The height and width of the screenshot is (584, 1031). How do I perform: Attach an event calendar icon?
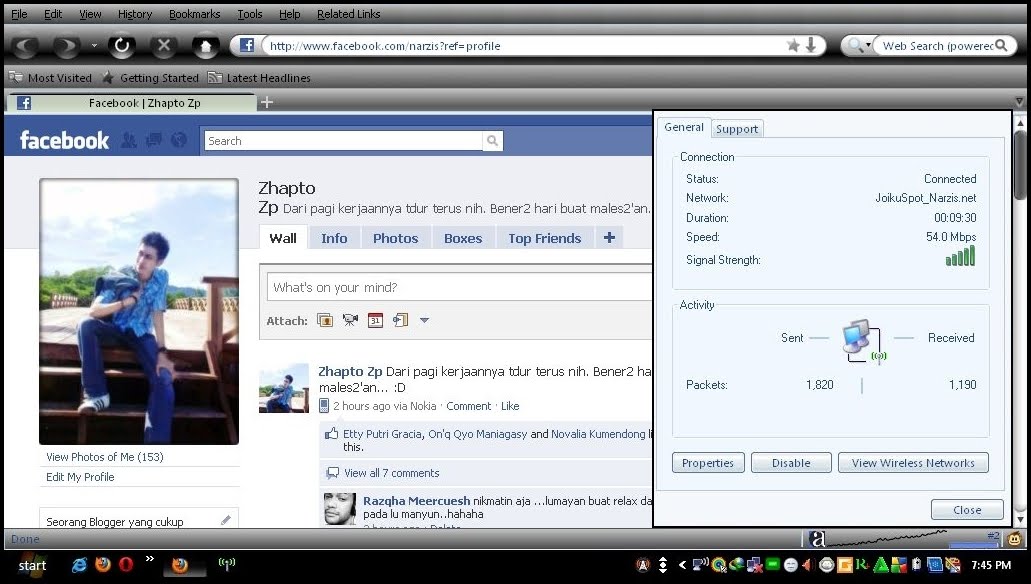[375, 320]
